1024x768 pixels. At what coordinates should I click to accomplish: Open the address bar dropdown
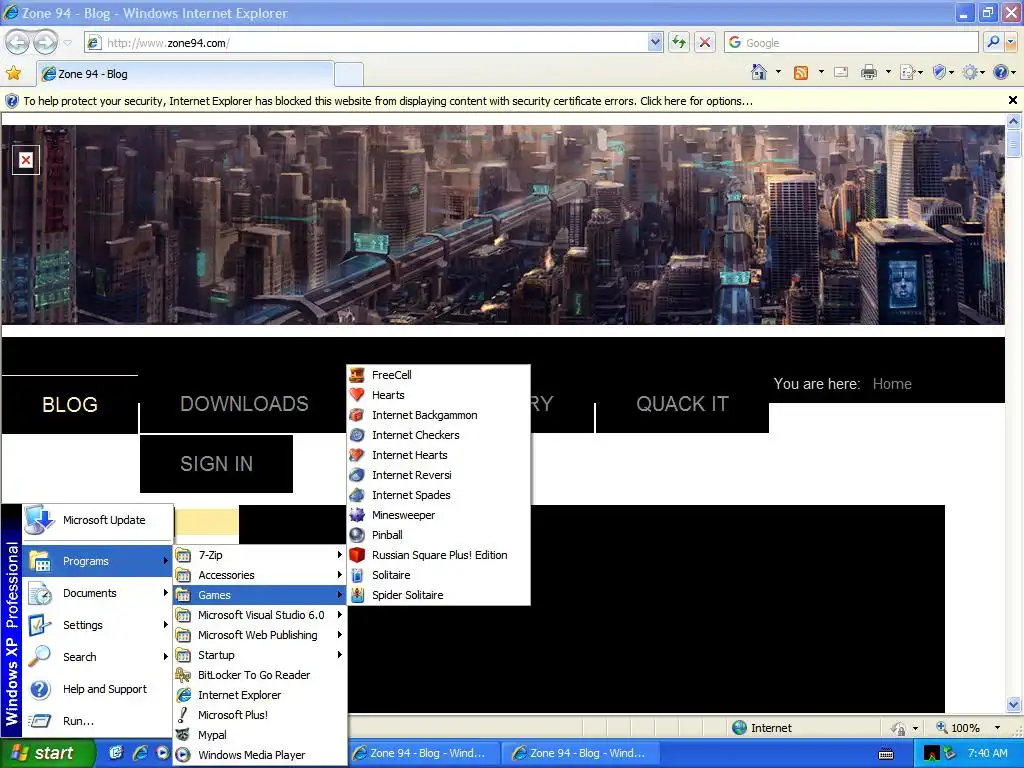pos(656,42)
